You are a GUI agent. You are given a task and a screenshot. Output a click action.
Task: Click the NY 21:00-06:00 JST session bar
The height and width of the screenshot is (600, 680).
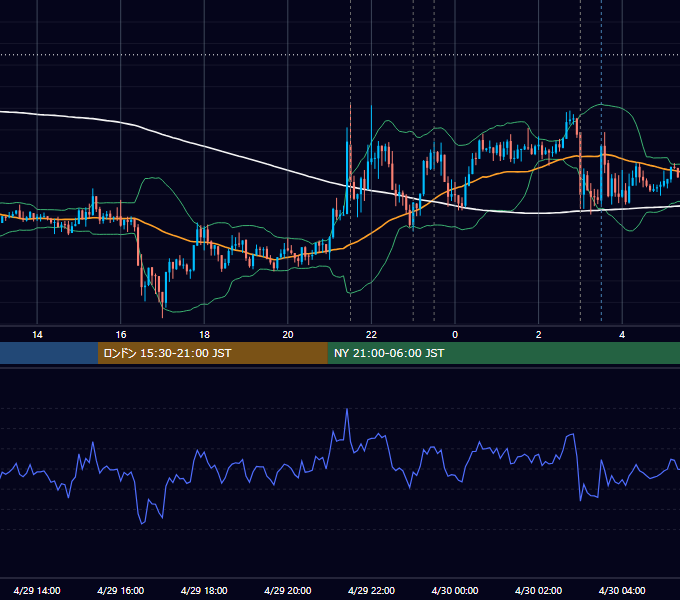click(x=503, y=353)
